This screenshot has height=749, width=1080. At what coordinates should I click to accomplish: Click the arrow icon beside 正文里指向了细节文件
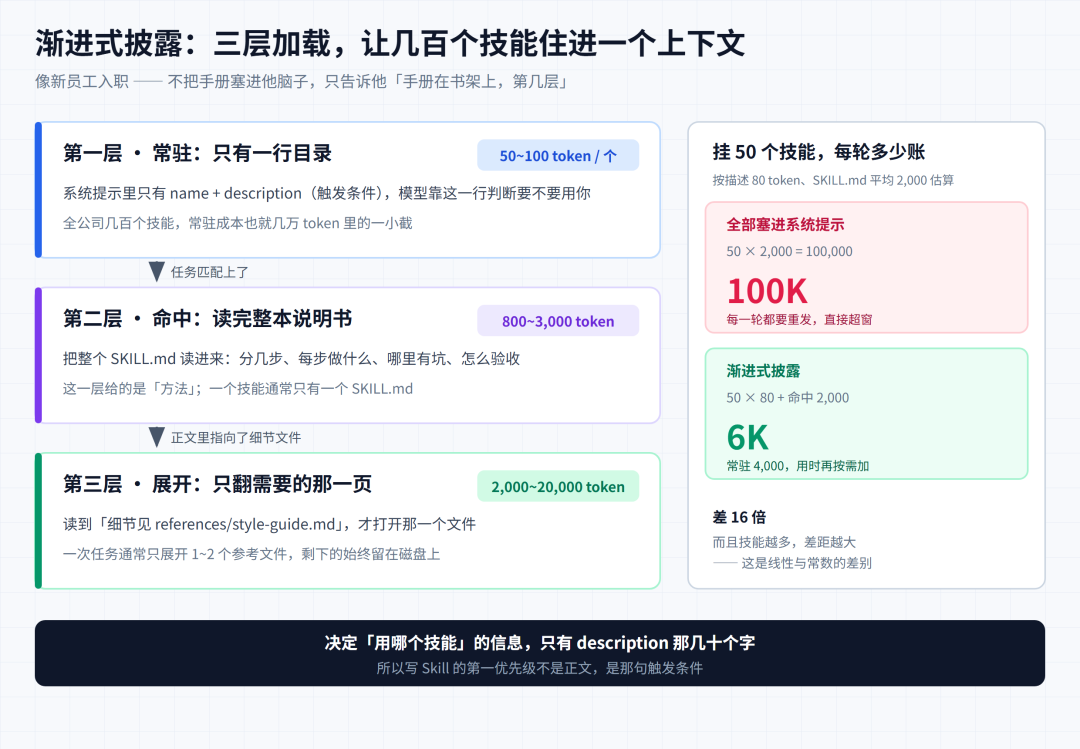click(156, 437)
